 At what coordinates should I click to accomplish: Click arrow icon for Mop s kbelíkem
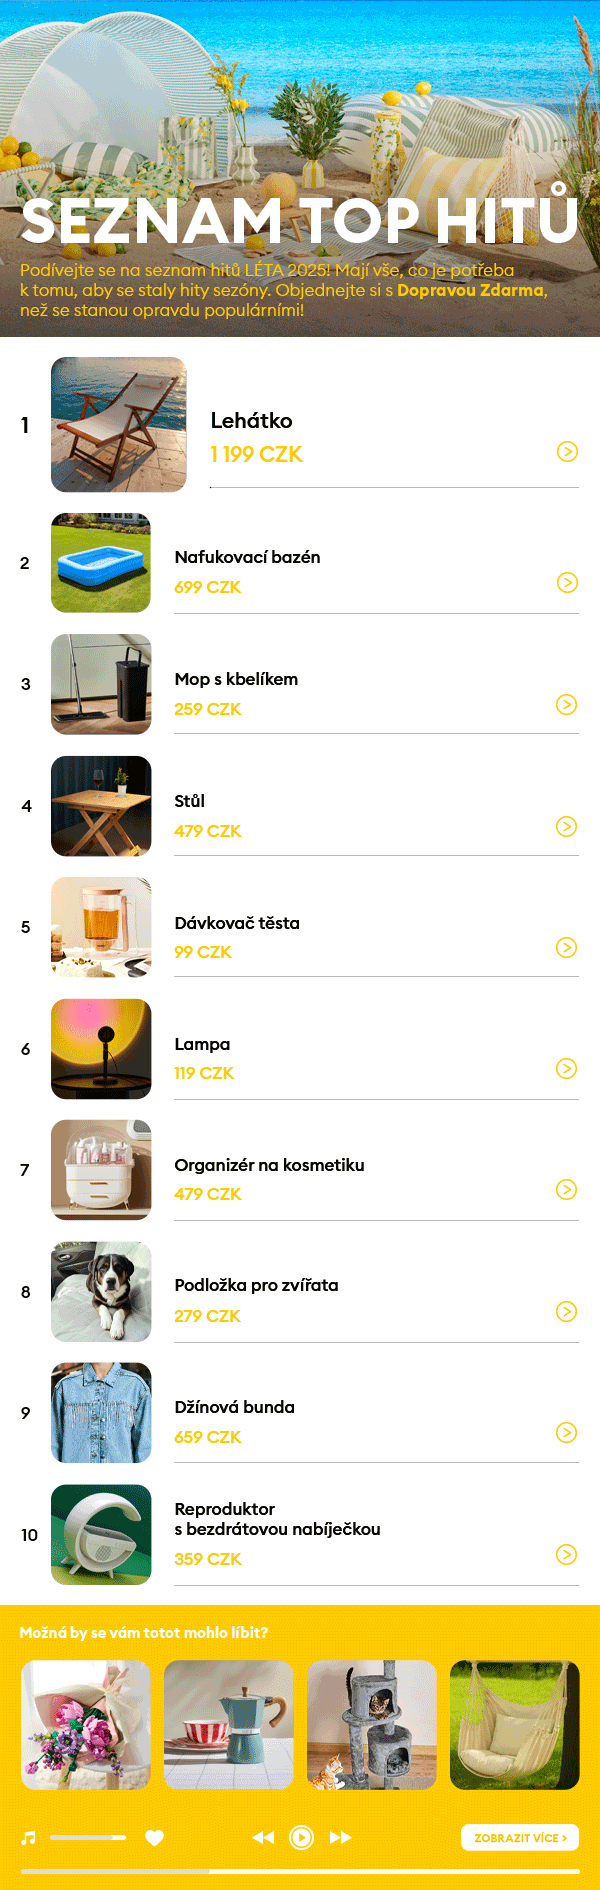(567, 705)
